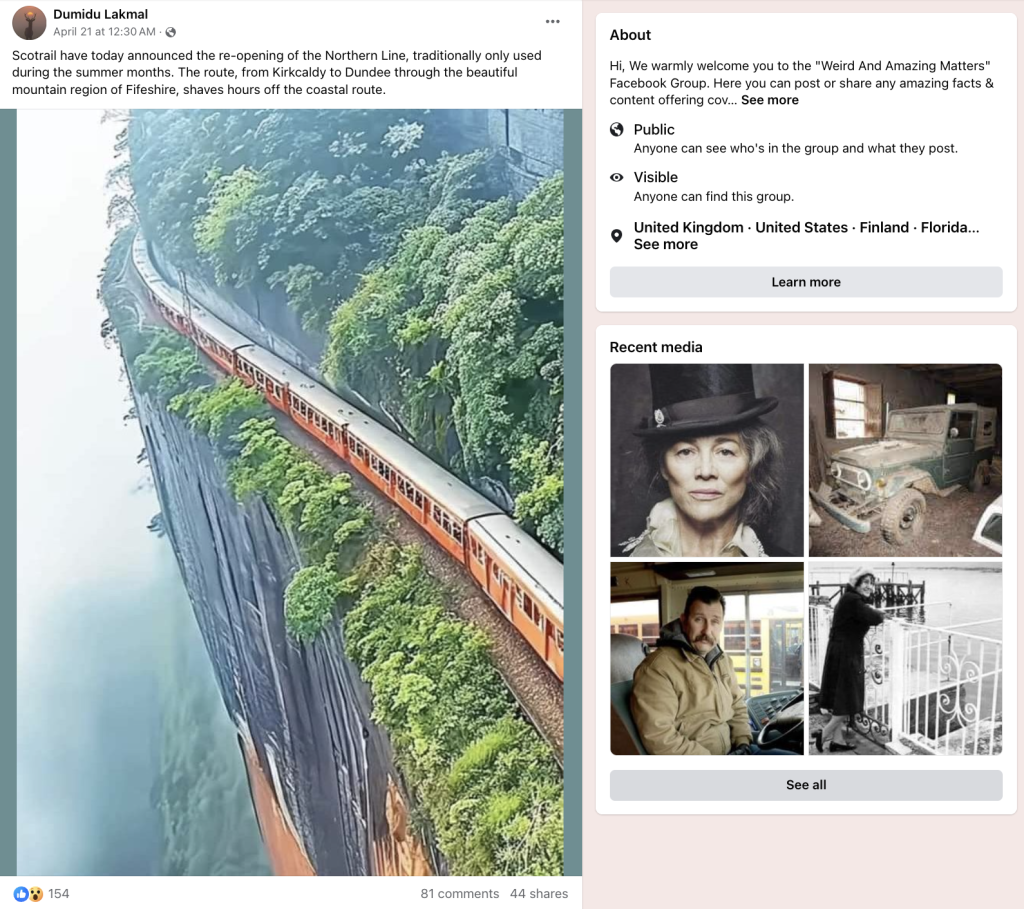Click the blue Like reaction icon
Screen dimensions: 1024x909
click(20, 893)
